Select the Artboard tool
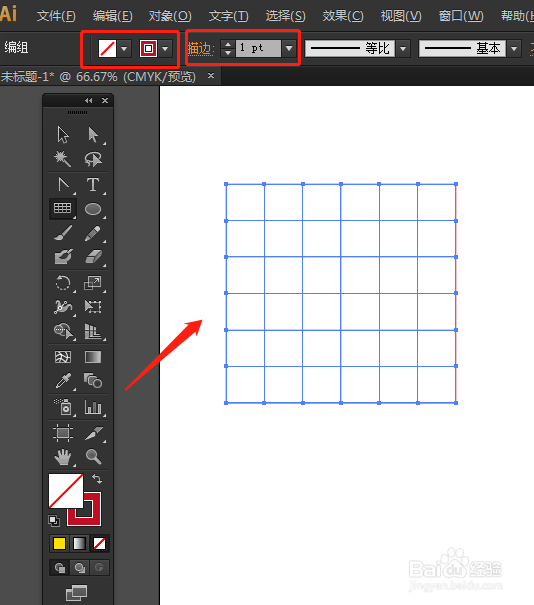Screen dimensions: 534x605 (63, 433)
